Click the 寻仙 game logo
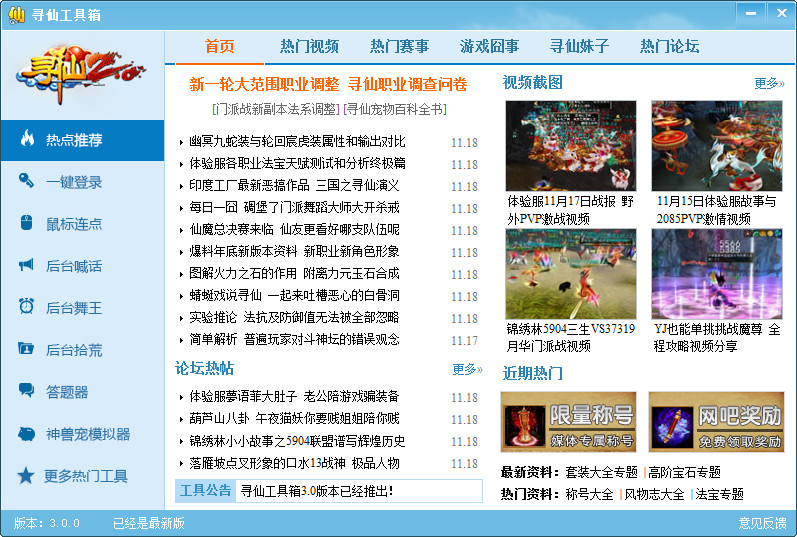This screenshot has width=797, height=537. pos(80,74)
